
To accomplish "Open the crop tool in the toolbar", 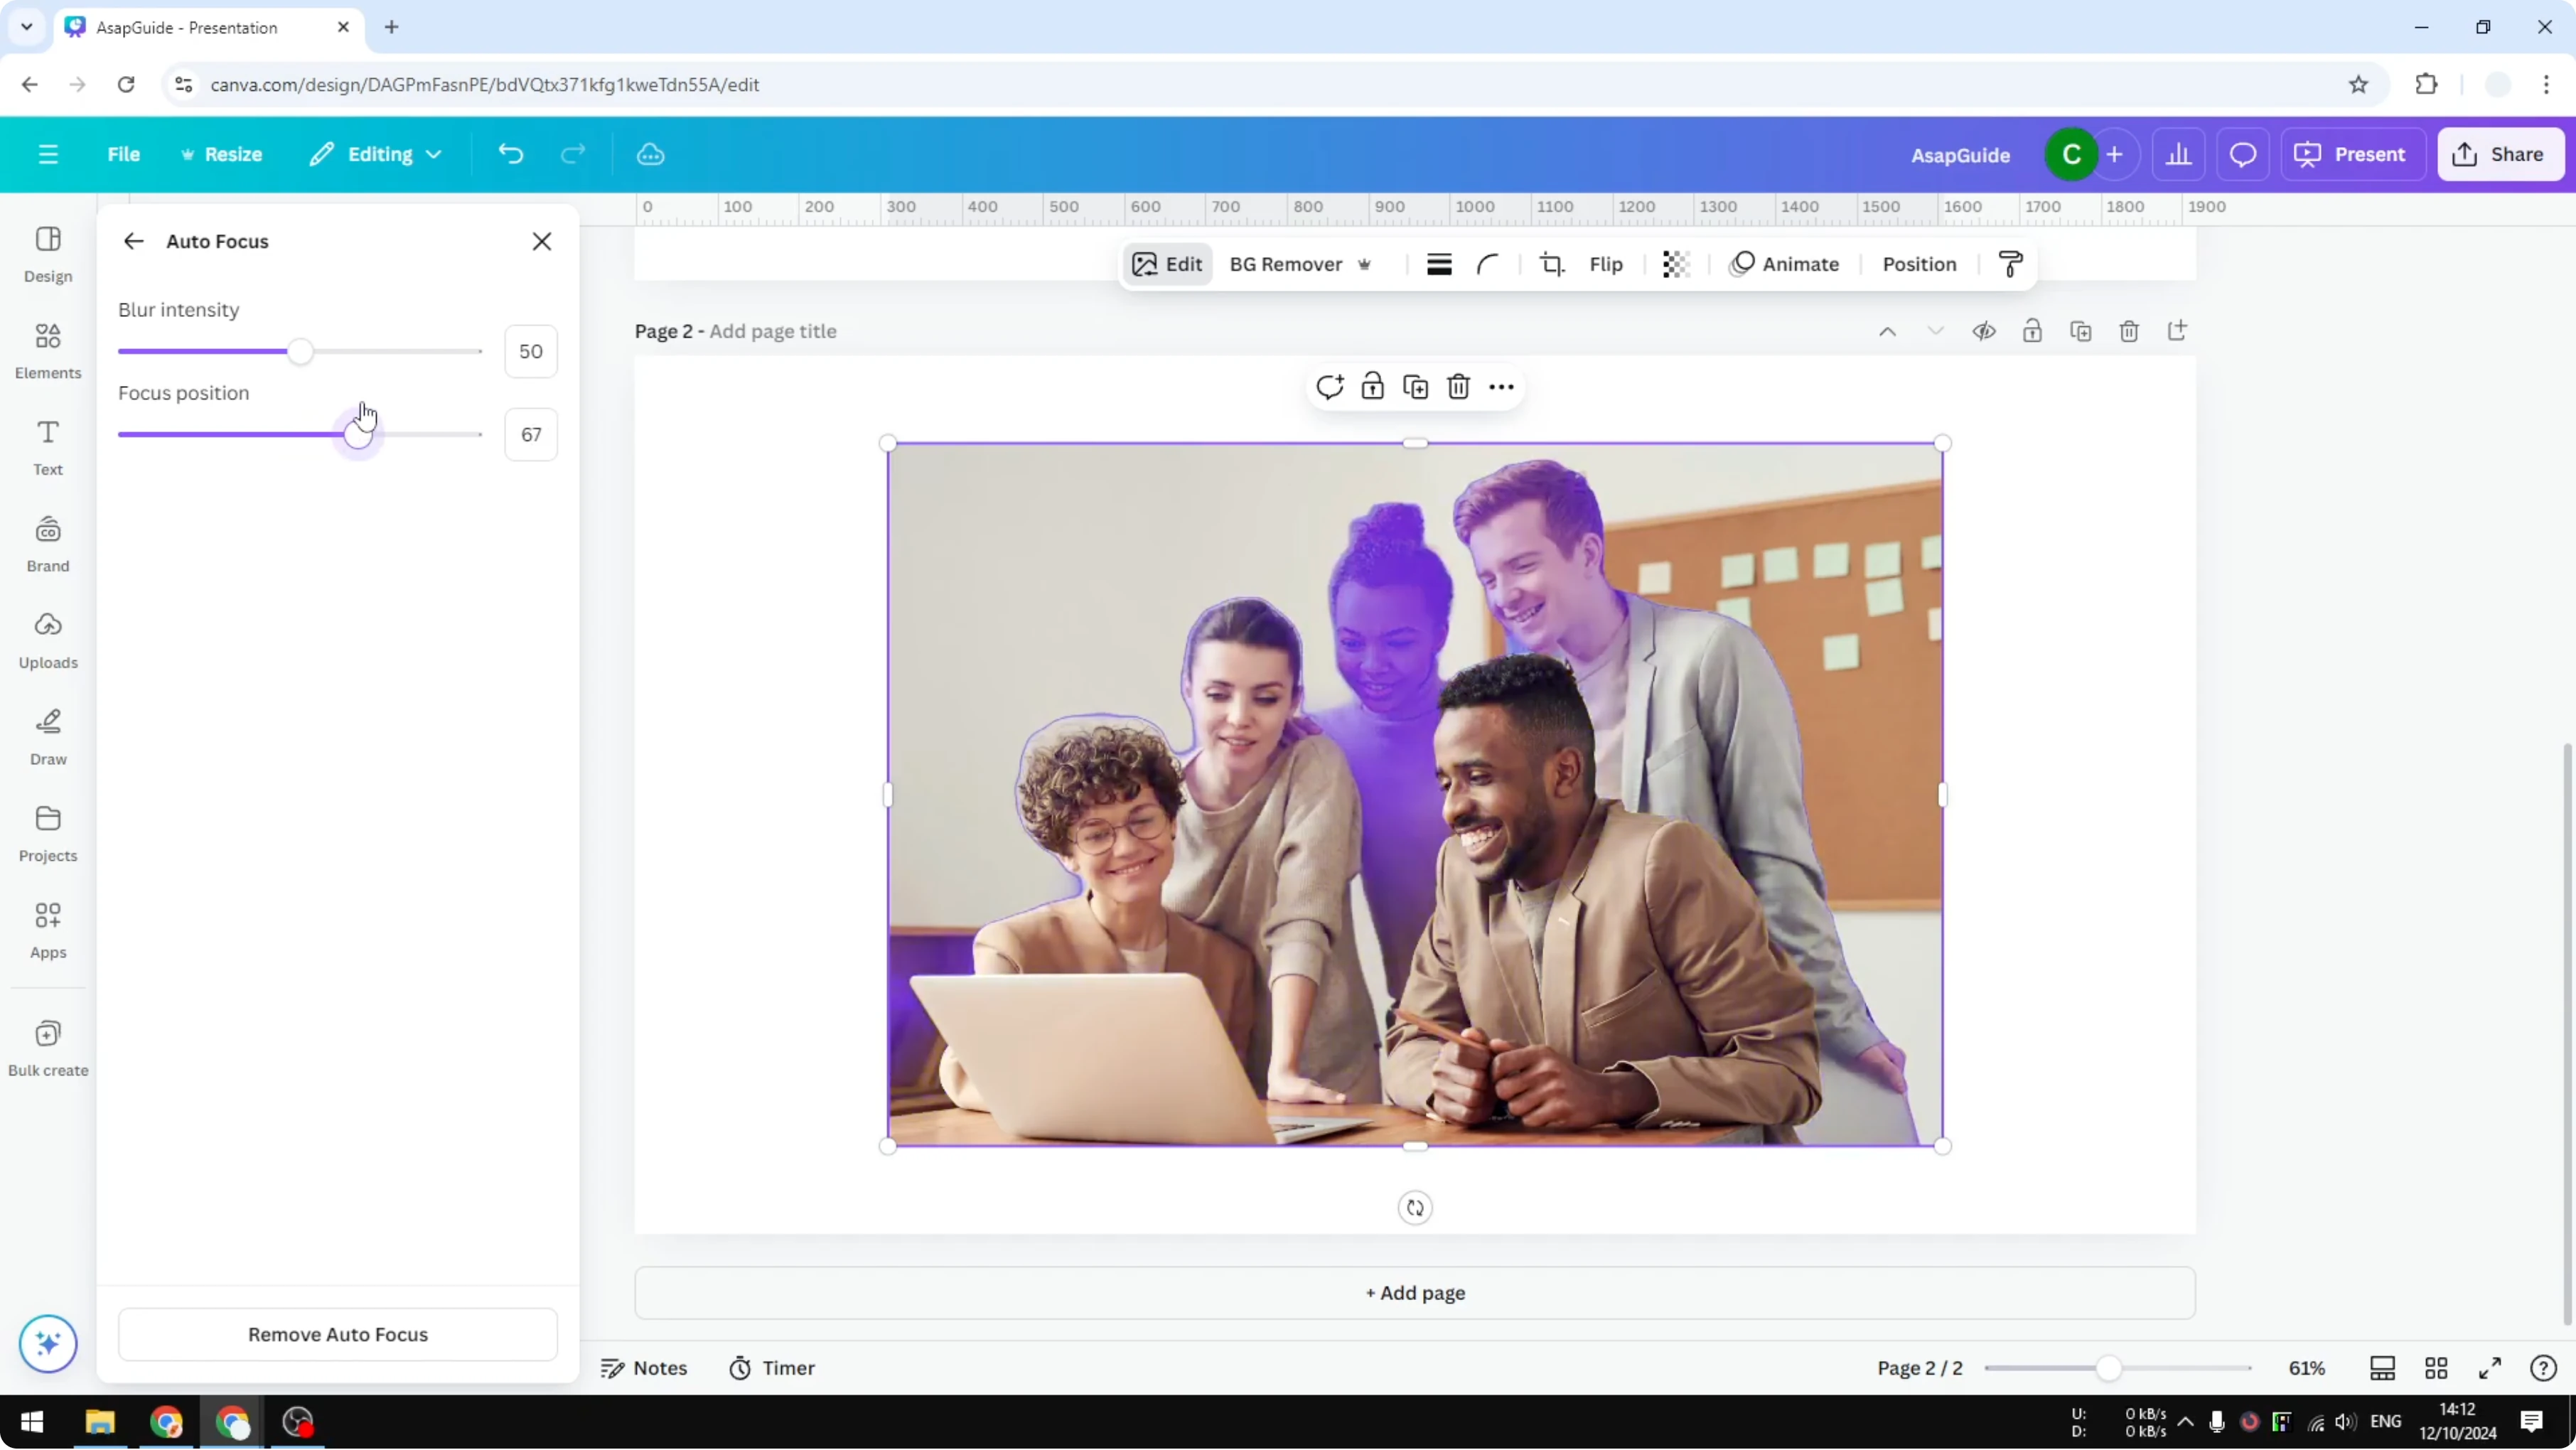I will coord(1551,264).
